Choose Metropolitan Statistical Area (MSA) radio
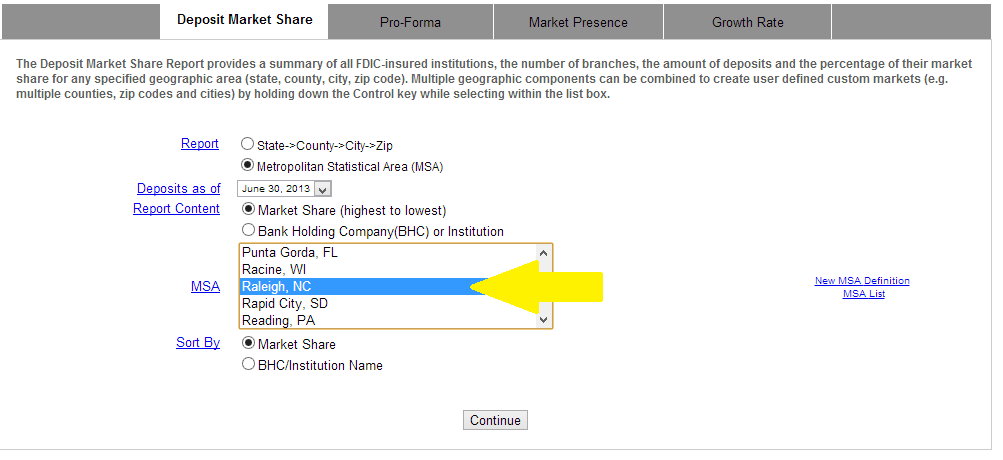Viewport: 1003px width, 460px height. 248,166
